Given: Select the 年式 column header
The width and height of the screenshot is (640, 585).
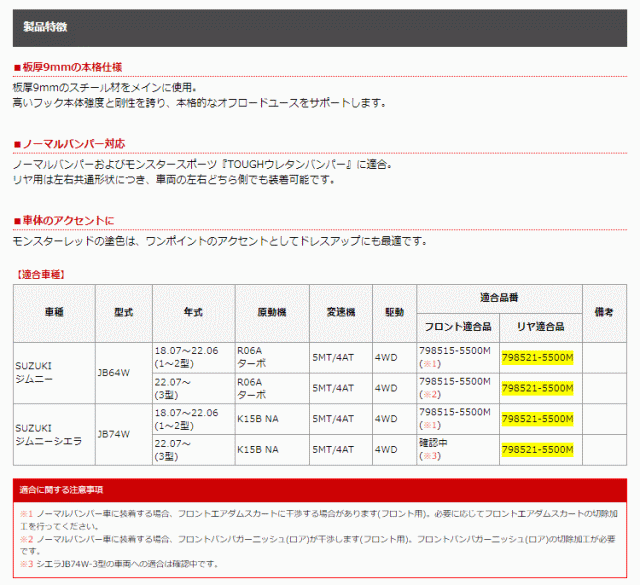Looking at the screenshot, I should 193,312.
